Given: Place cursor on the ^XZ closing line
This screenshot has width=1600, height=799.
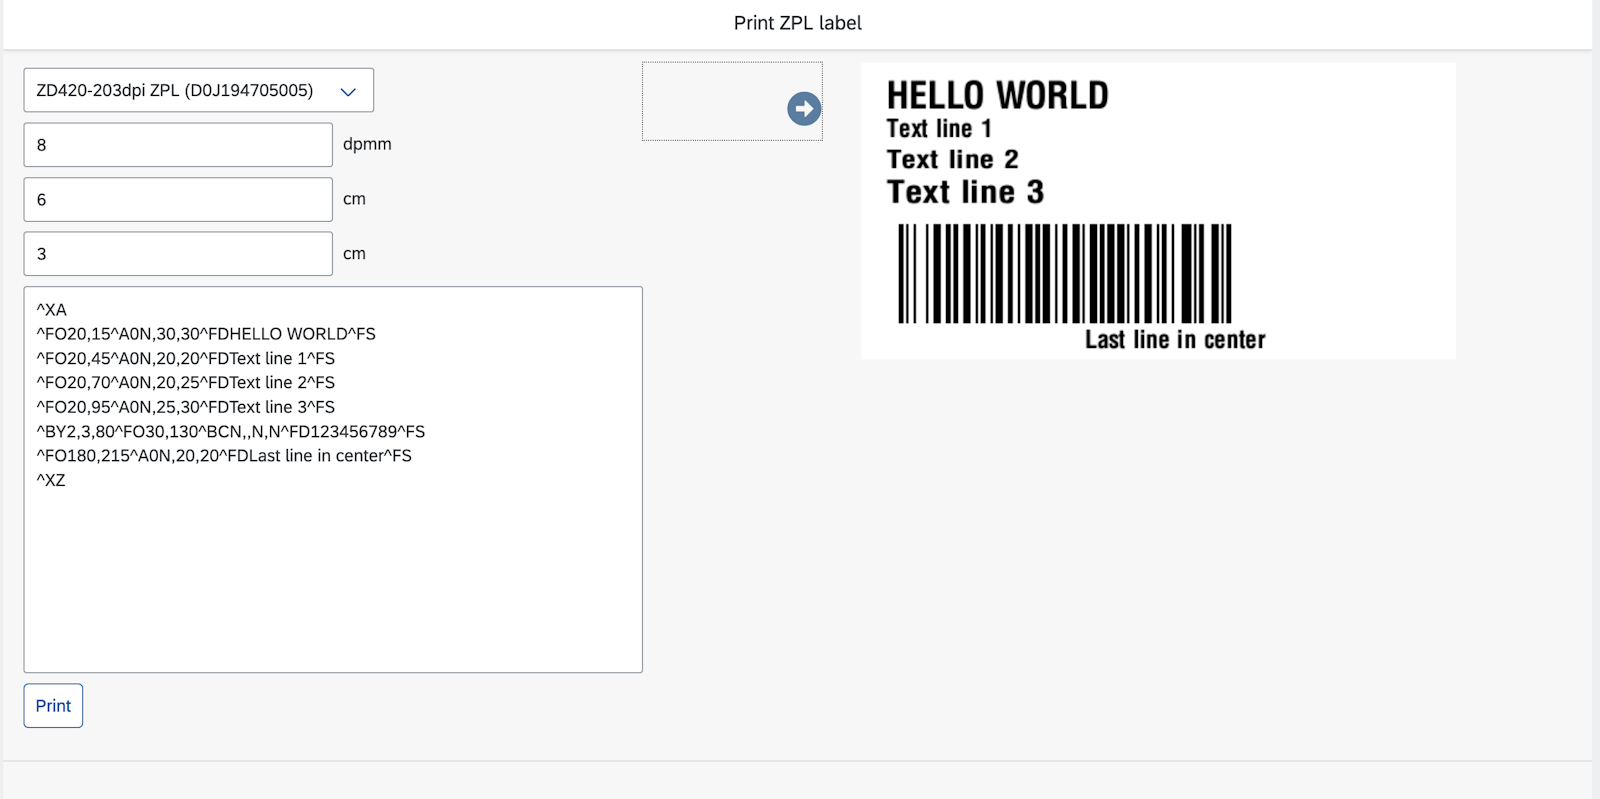Looking at the screenshot, I should pos(51,480).
